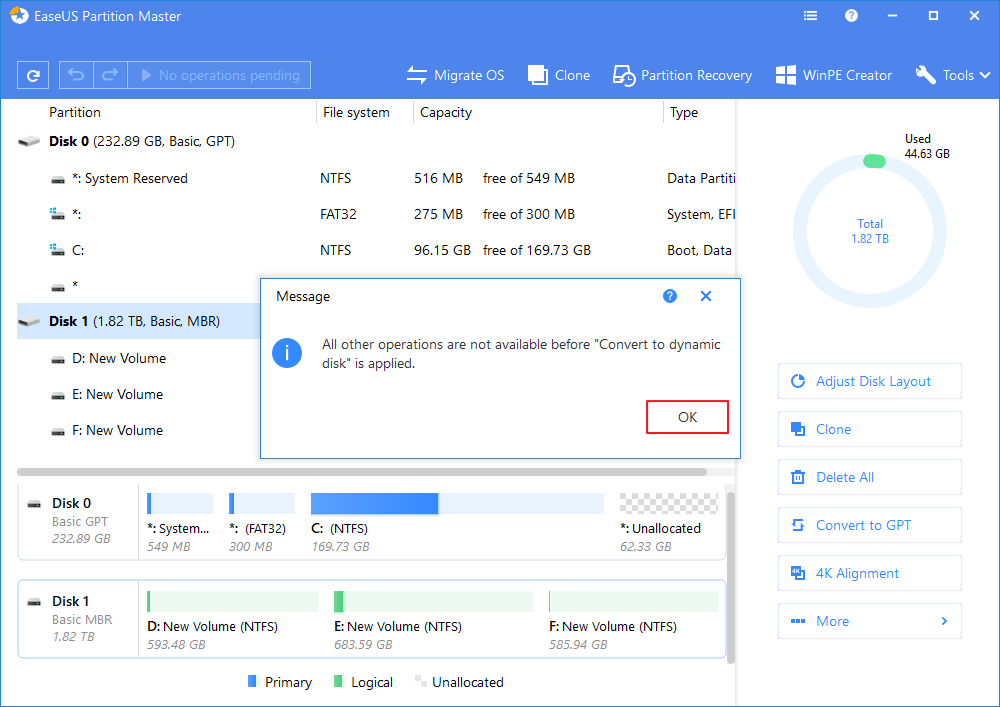Click the C: partition Windows drive icon
This screenshot has width=1000, height=707.
(57, 250)
